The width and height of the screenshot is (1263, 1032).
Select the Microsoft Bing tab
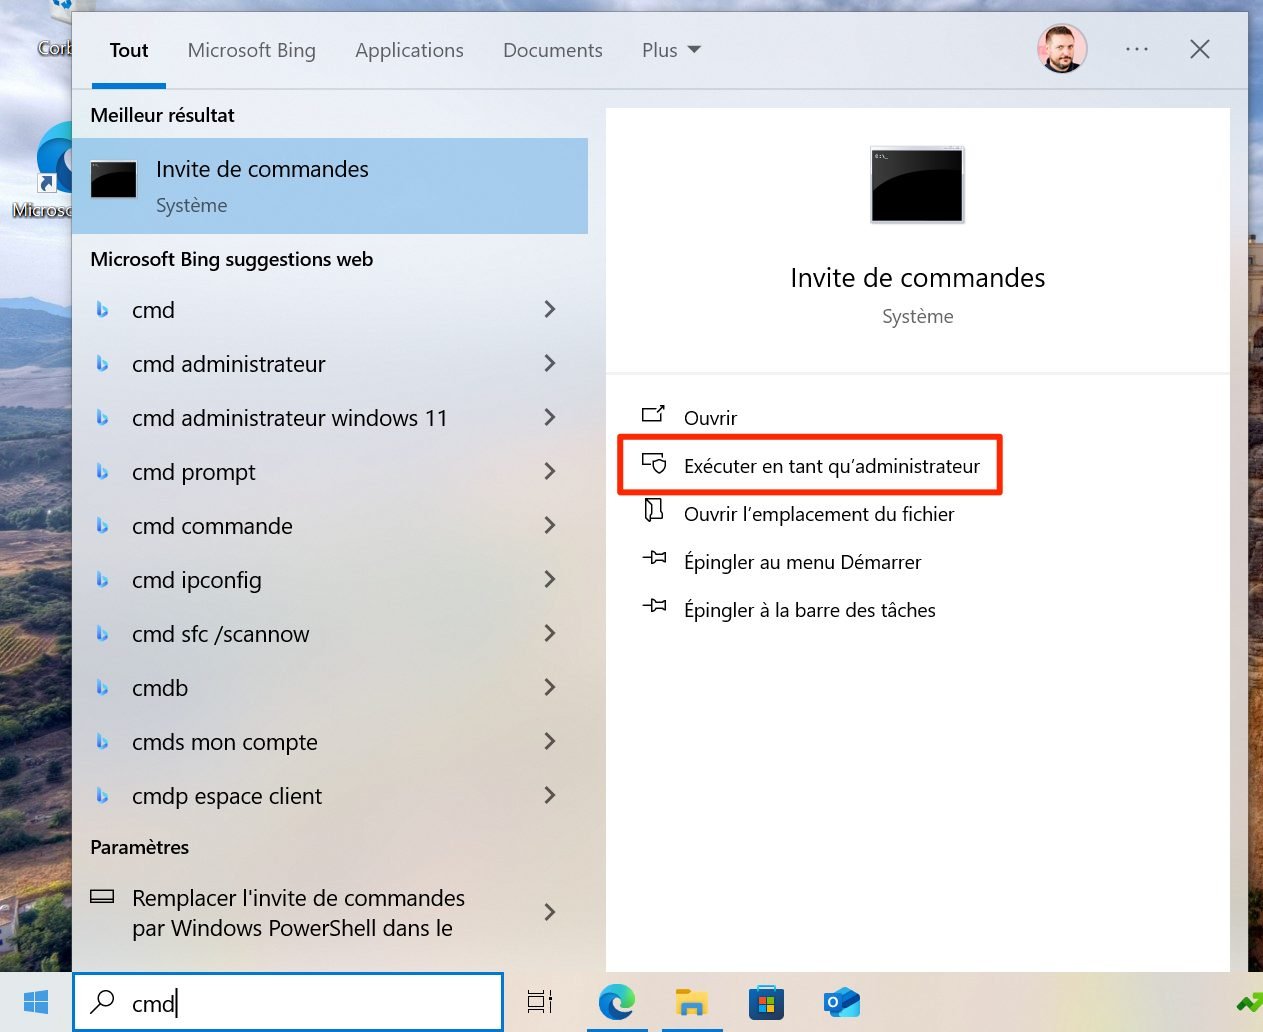(251, 50)
